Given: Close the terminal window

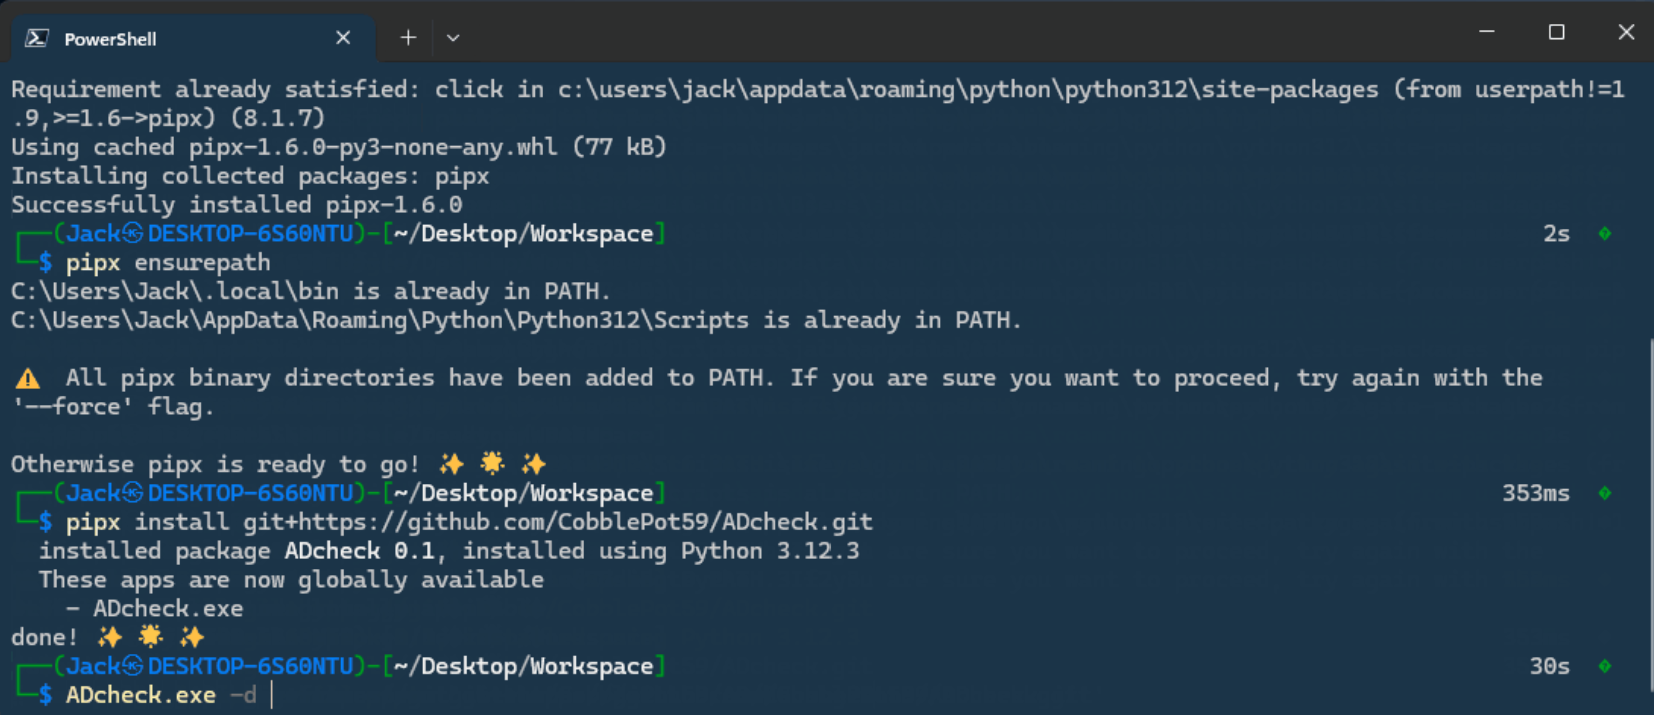Looking at the screenshot, I should point(1626,32).
